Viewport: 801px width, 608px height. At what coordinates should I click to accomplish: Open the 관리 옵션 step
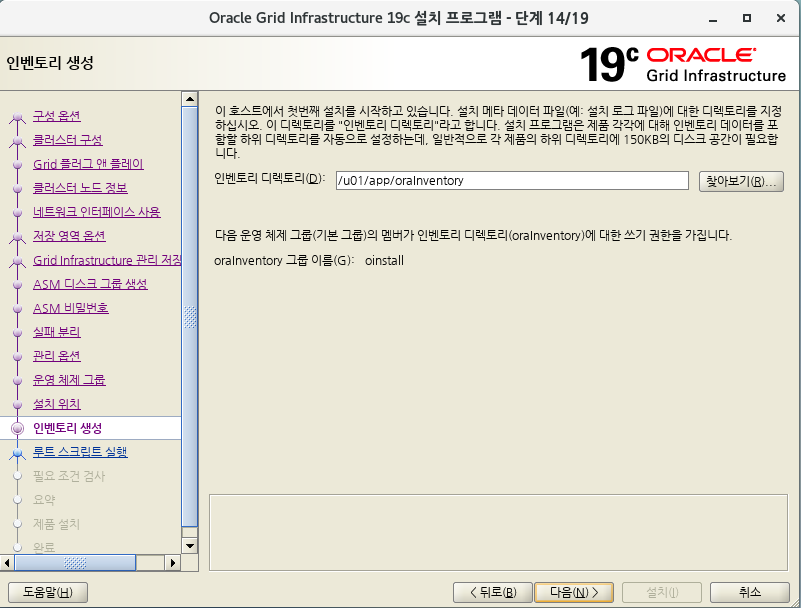[57, 356]
